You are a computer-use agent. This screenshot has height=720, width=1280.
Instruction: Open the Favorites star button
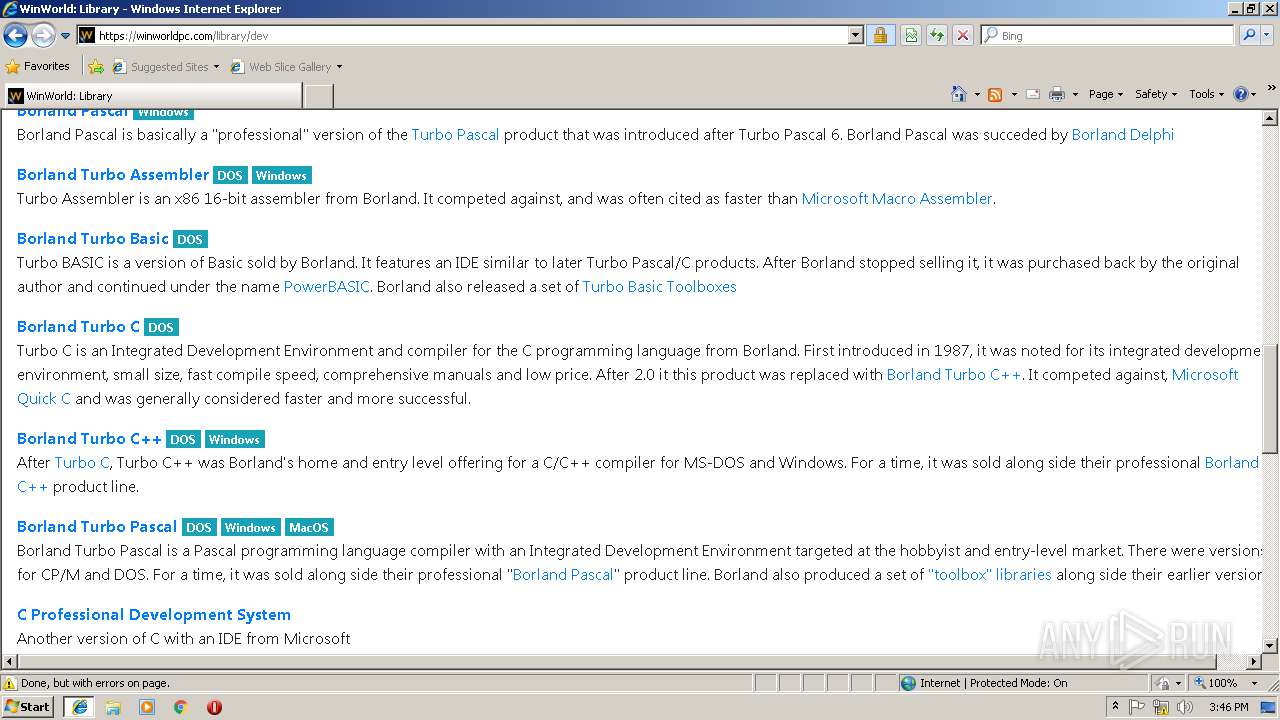[38, 67]
